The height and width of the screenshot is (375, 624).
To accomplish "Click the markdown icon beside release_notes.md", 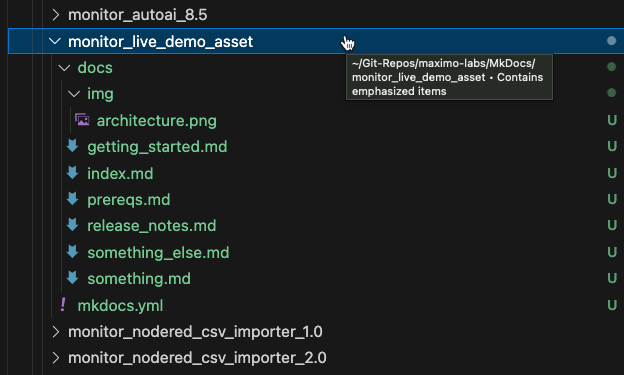I will point(72,225).
